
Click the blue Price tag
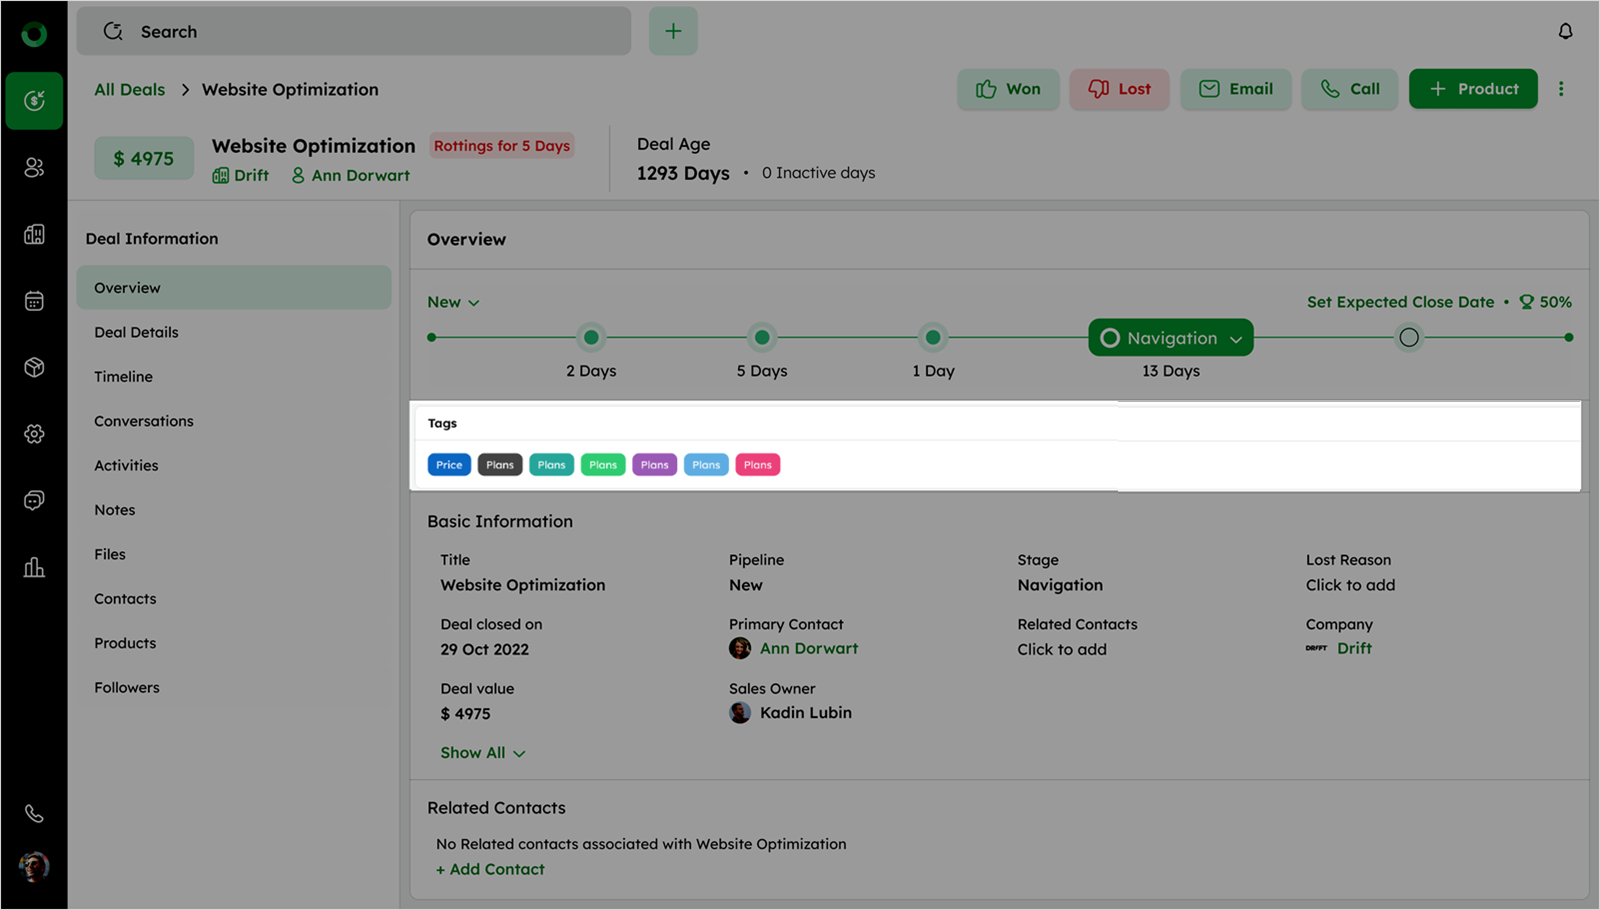click(449, 465)
